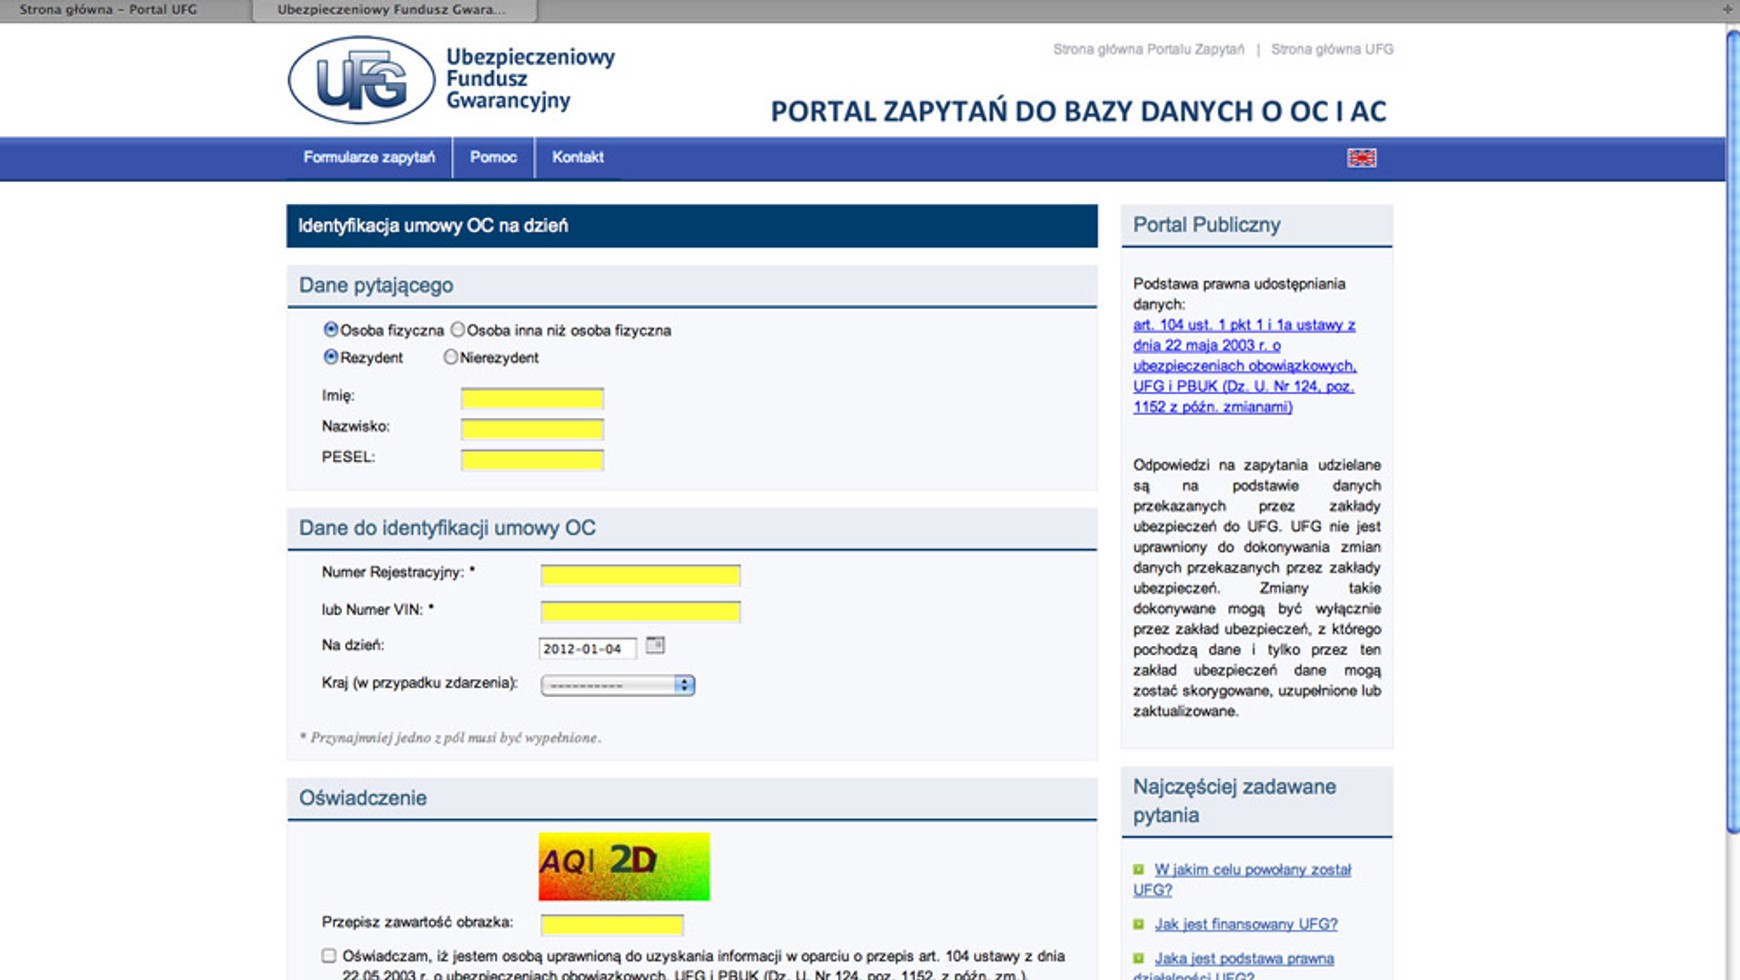Viewport: 1740px width, 980px height.
Task: Go to the Kontakt page
Action: [x=577, y=157]
